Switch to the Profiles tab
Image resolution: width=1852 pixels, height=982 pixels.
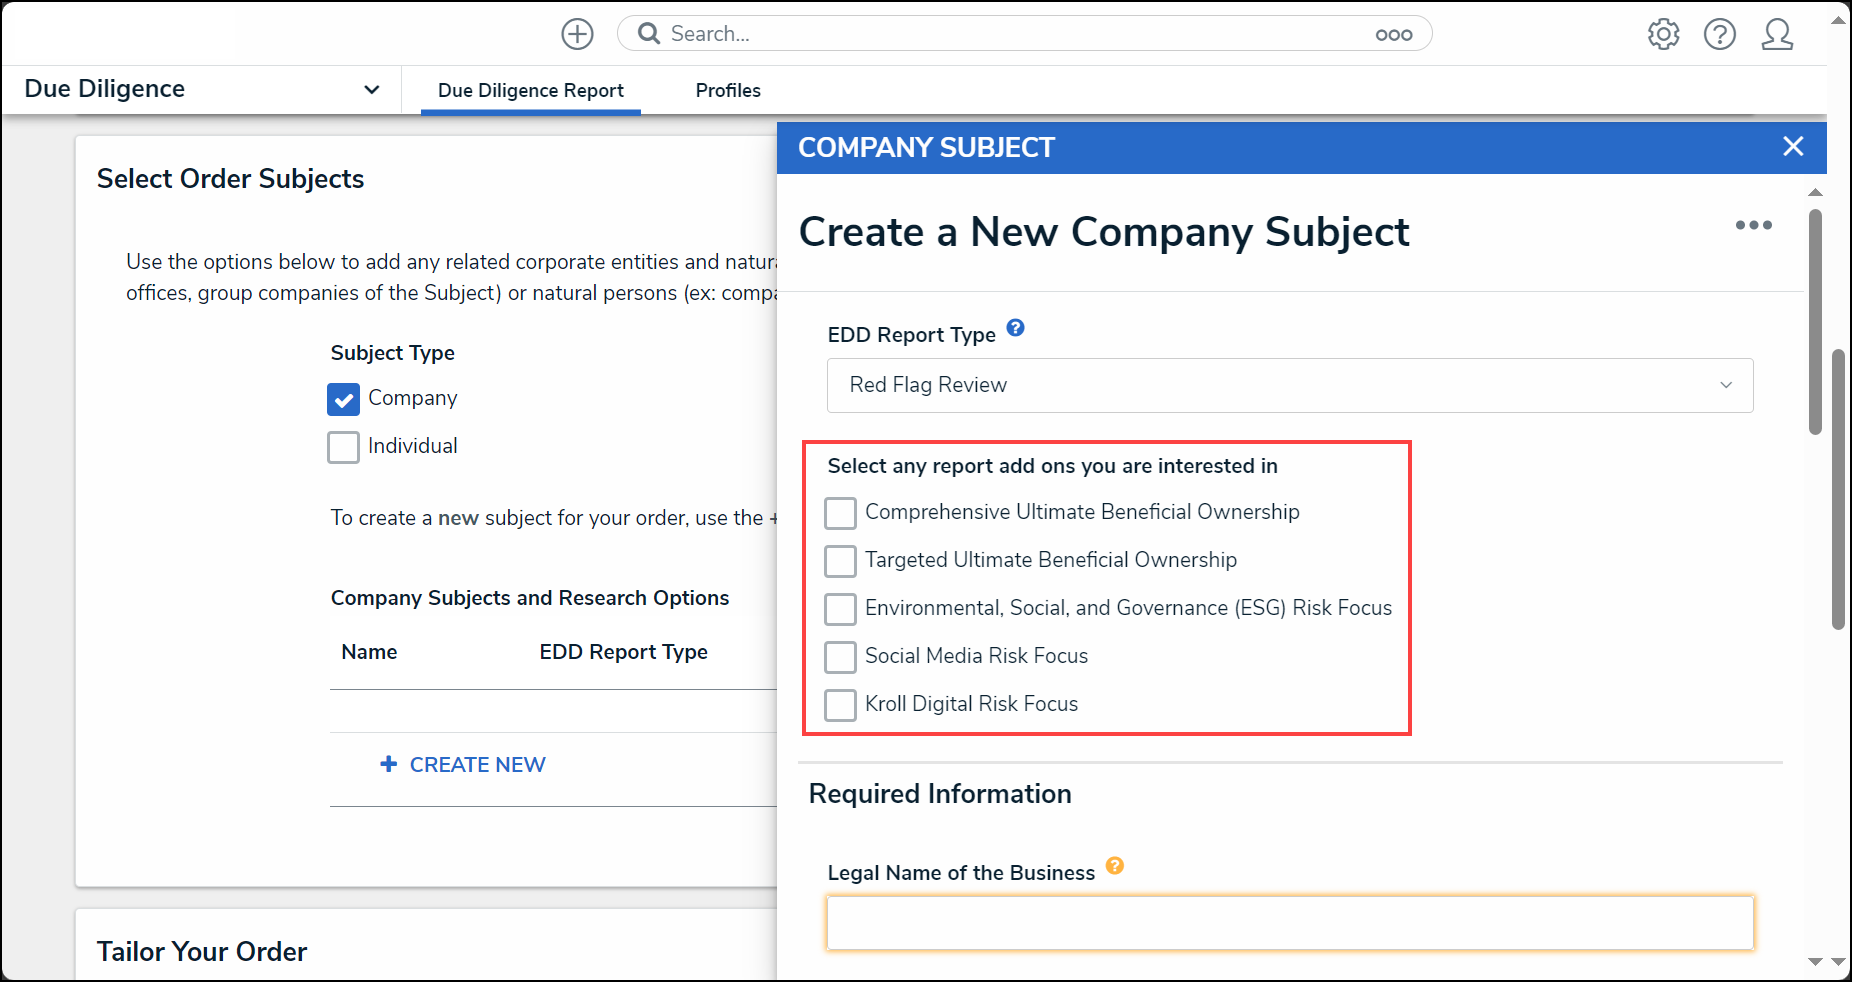click(728, 90)
